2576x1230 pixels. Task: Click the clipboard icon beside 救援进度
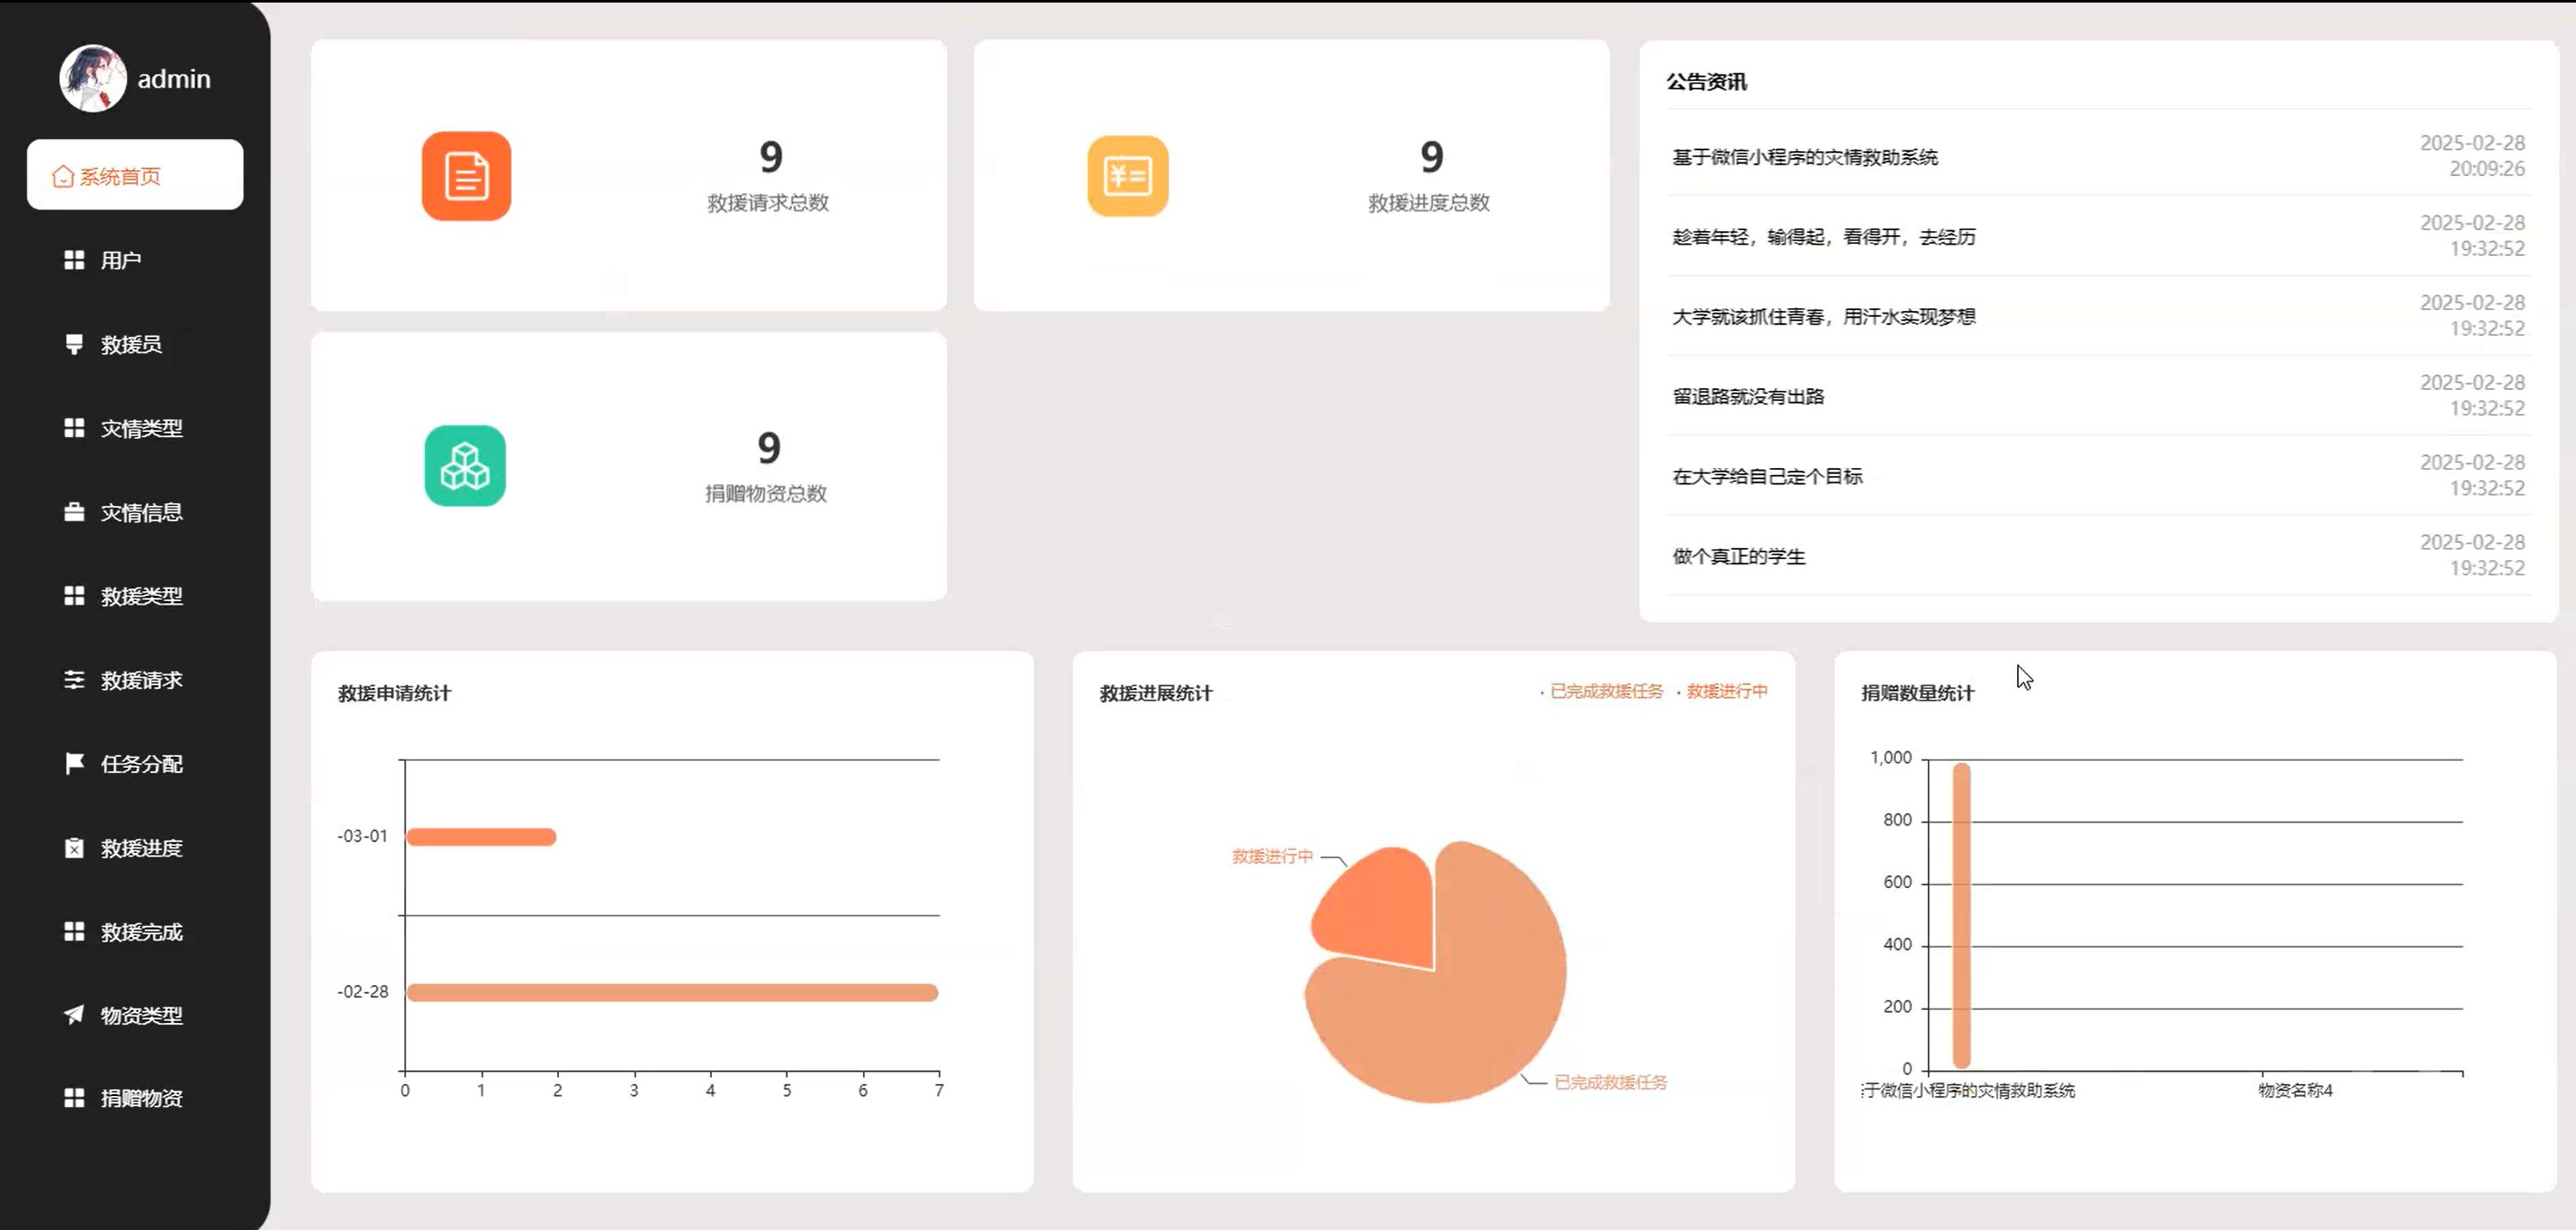(74, 848)
